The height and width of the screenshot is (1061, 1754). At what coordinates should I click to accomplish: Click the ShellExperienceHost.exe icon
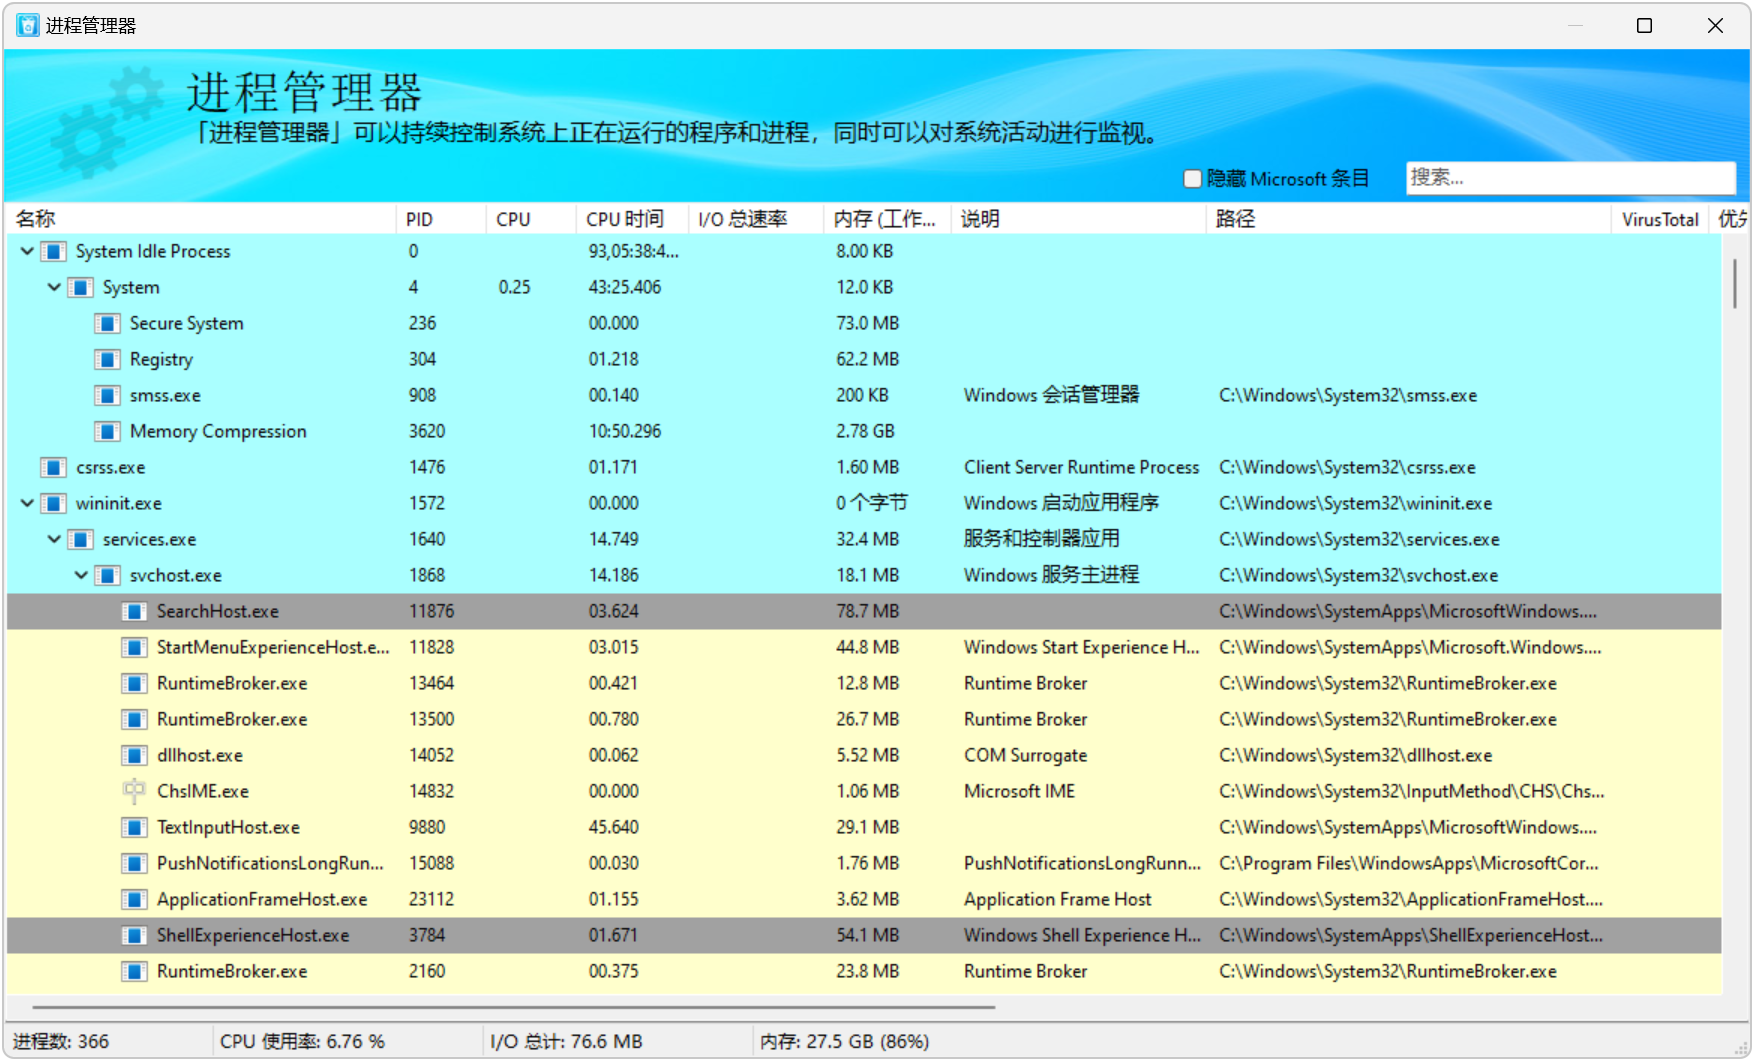(x=135, y=935)
